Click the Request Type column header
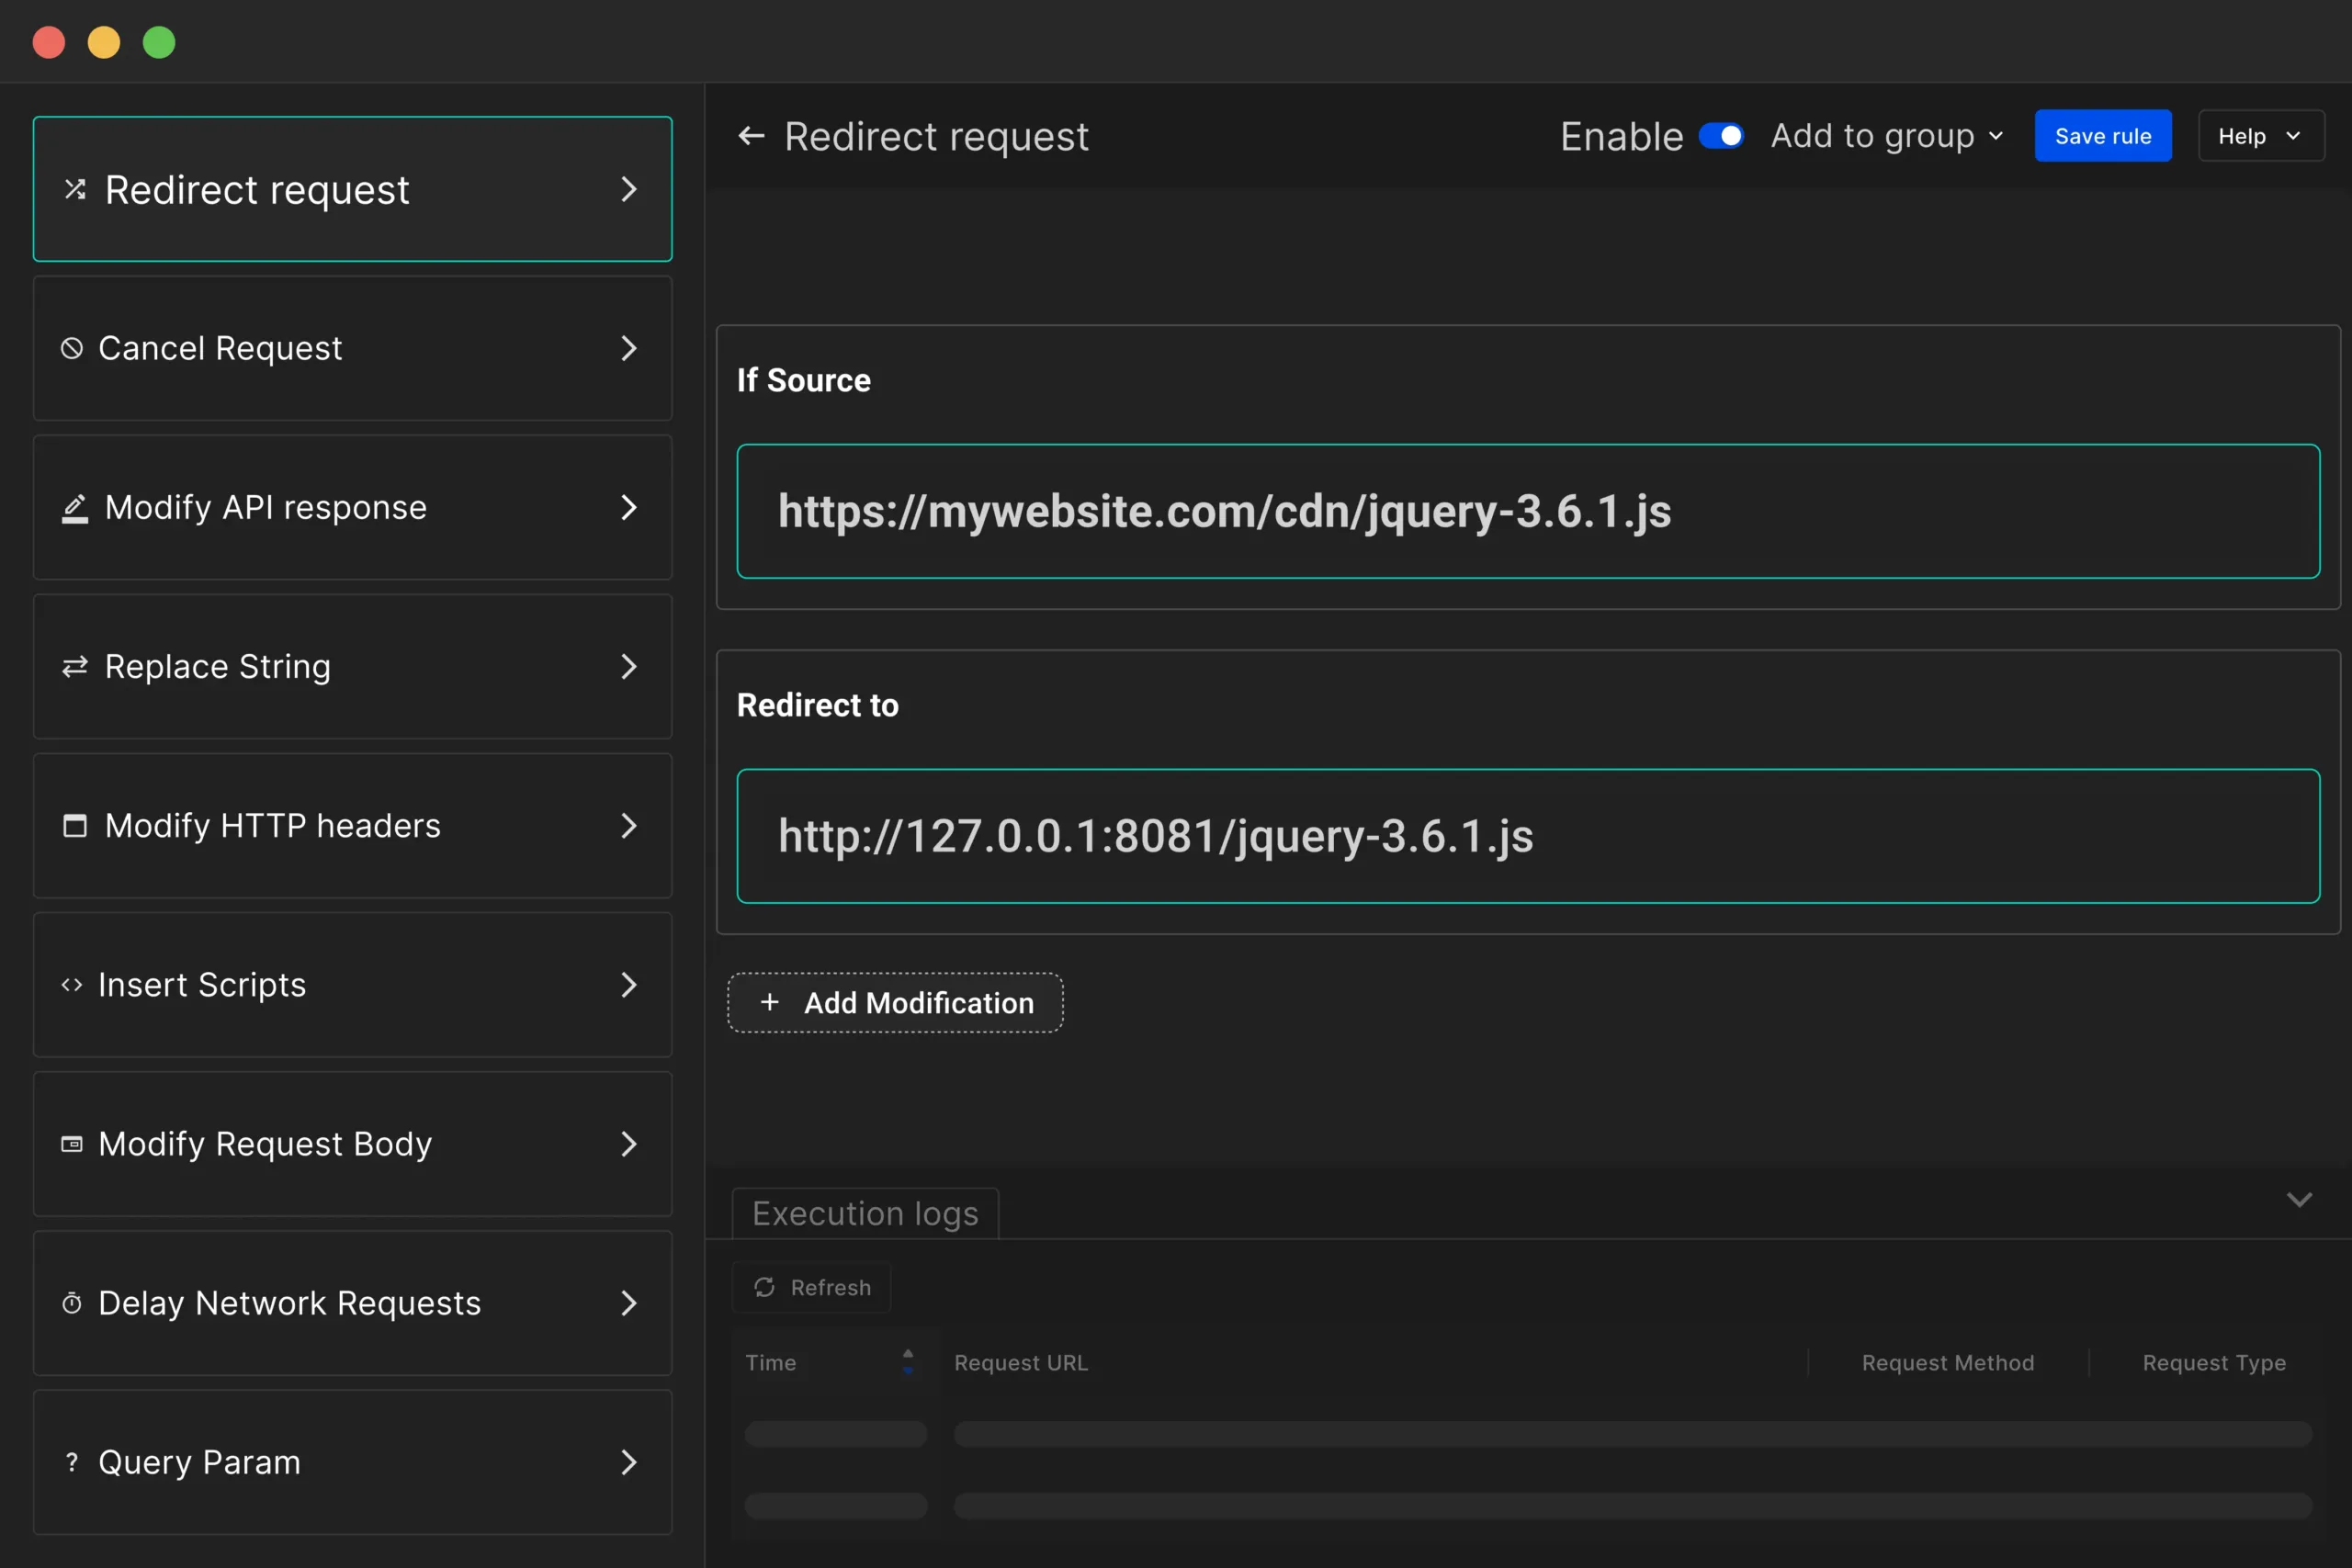 [x=2214, y=1362]
